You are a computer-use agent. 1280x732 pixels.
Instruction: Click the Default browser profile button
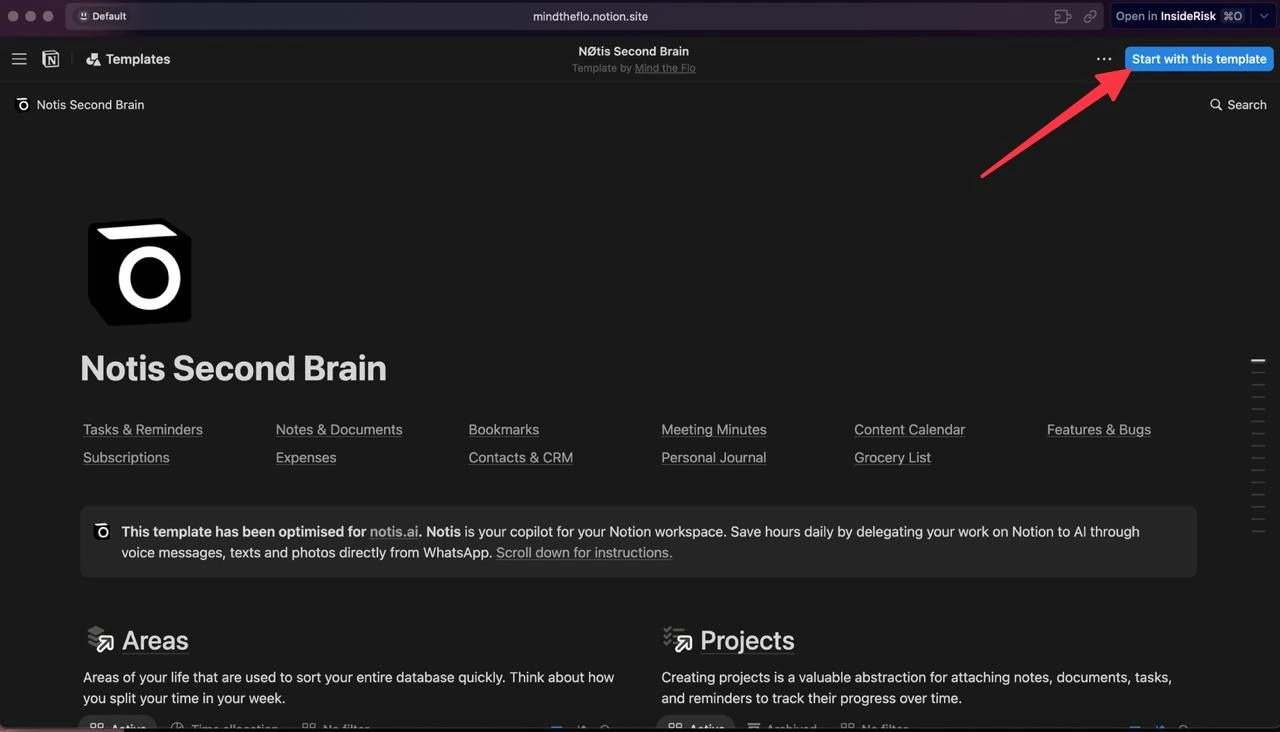pos(103,16)
